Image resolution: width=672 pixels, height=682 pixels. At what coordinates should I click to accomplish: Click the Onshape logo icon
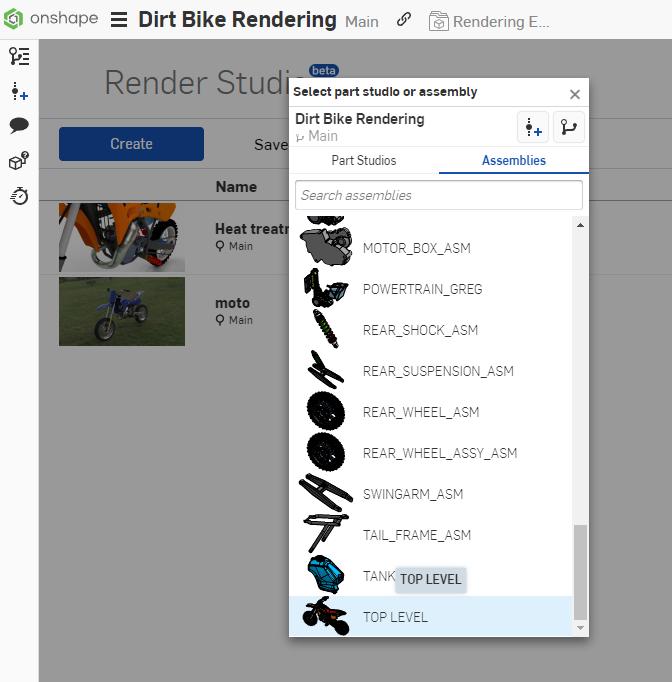(x=13, y=20)
